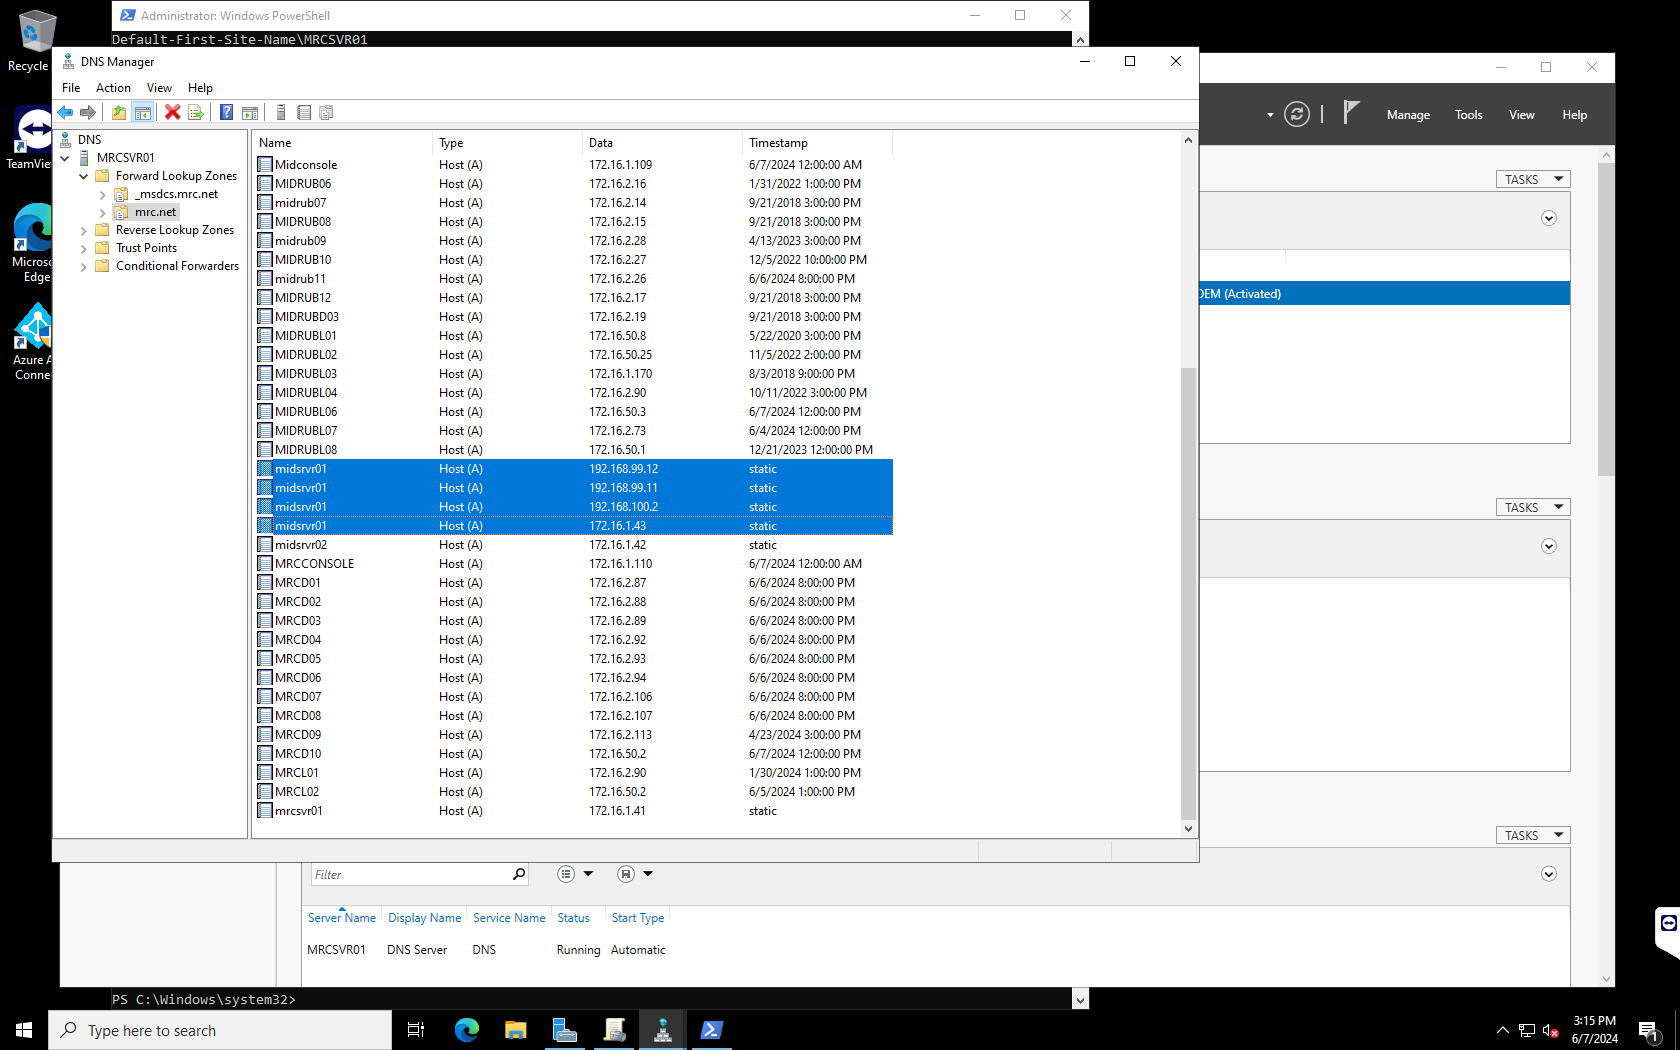Viewport: 1680px width, 1050px height.
Task: Click the circled save icon near the Filter box
Action: tap(628, 873)
